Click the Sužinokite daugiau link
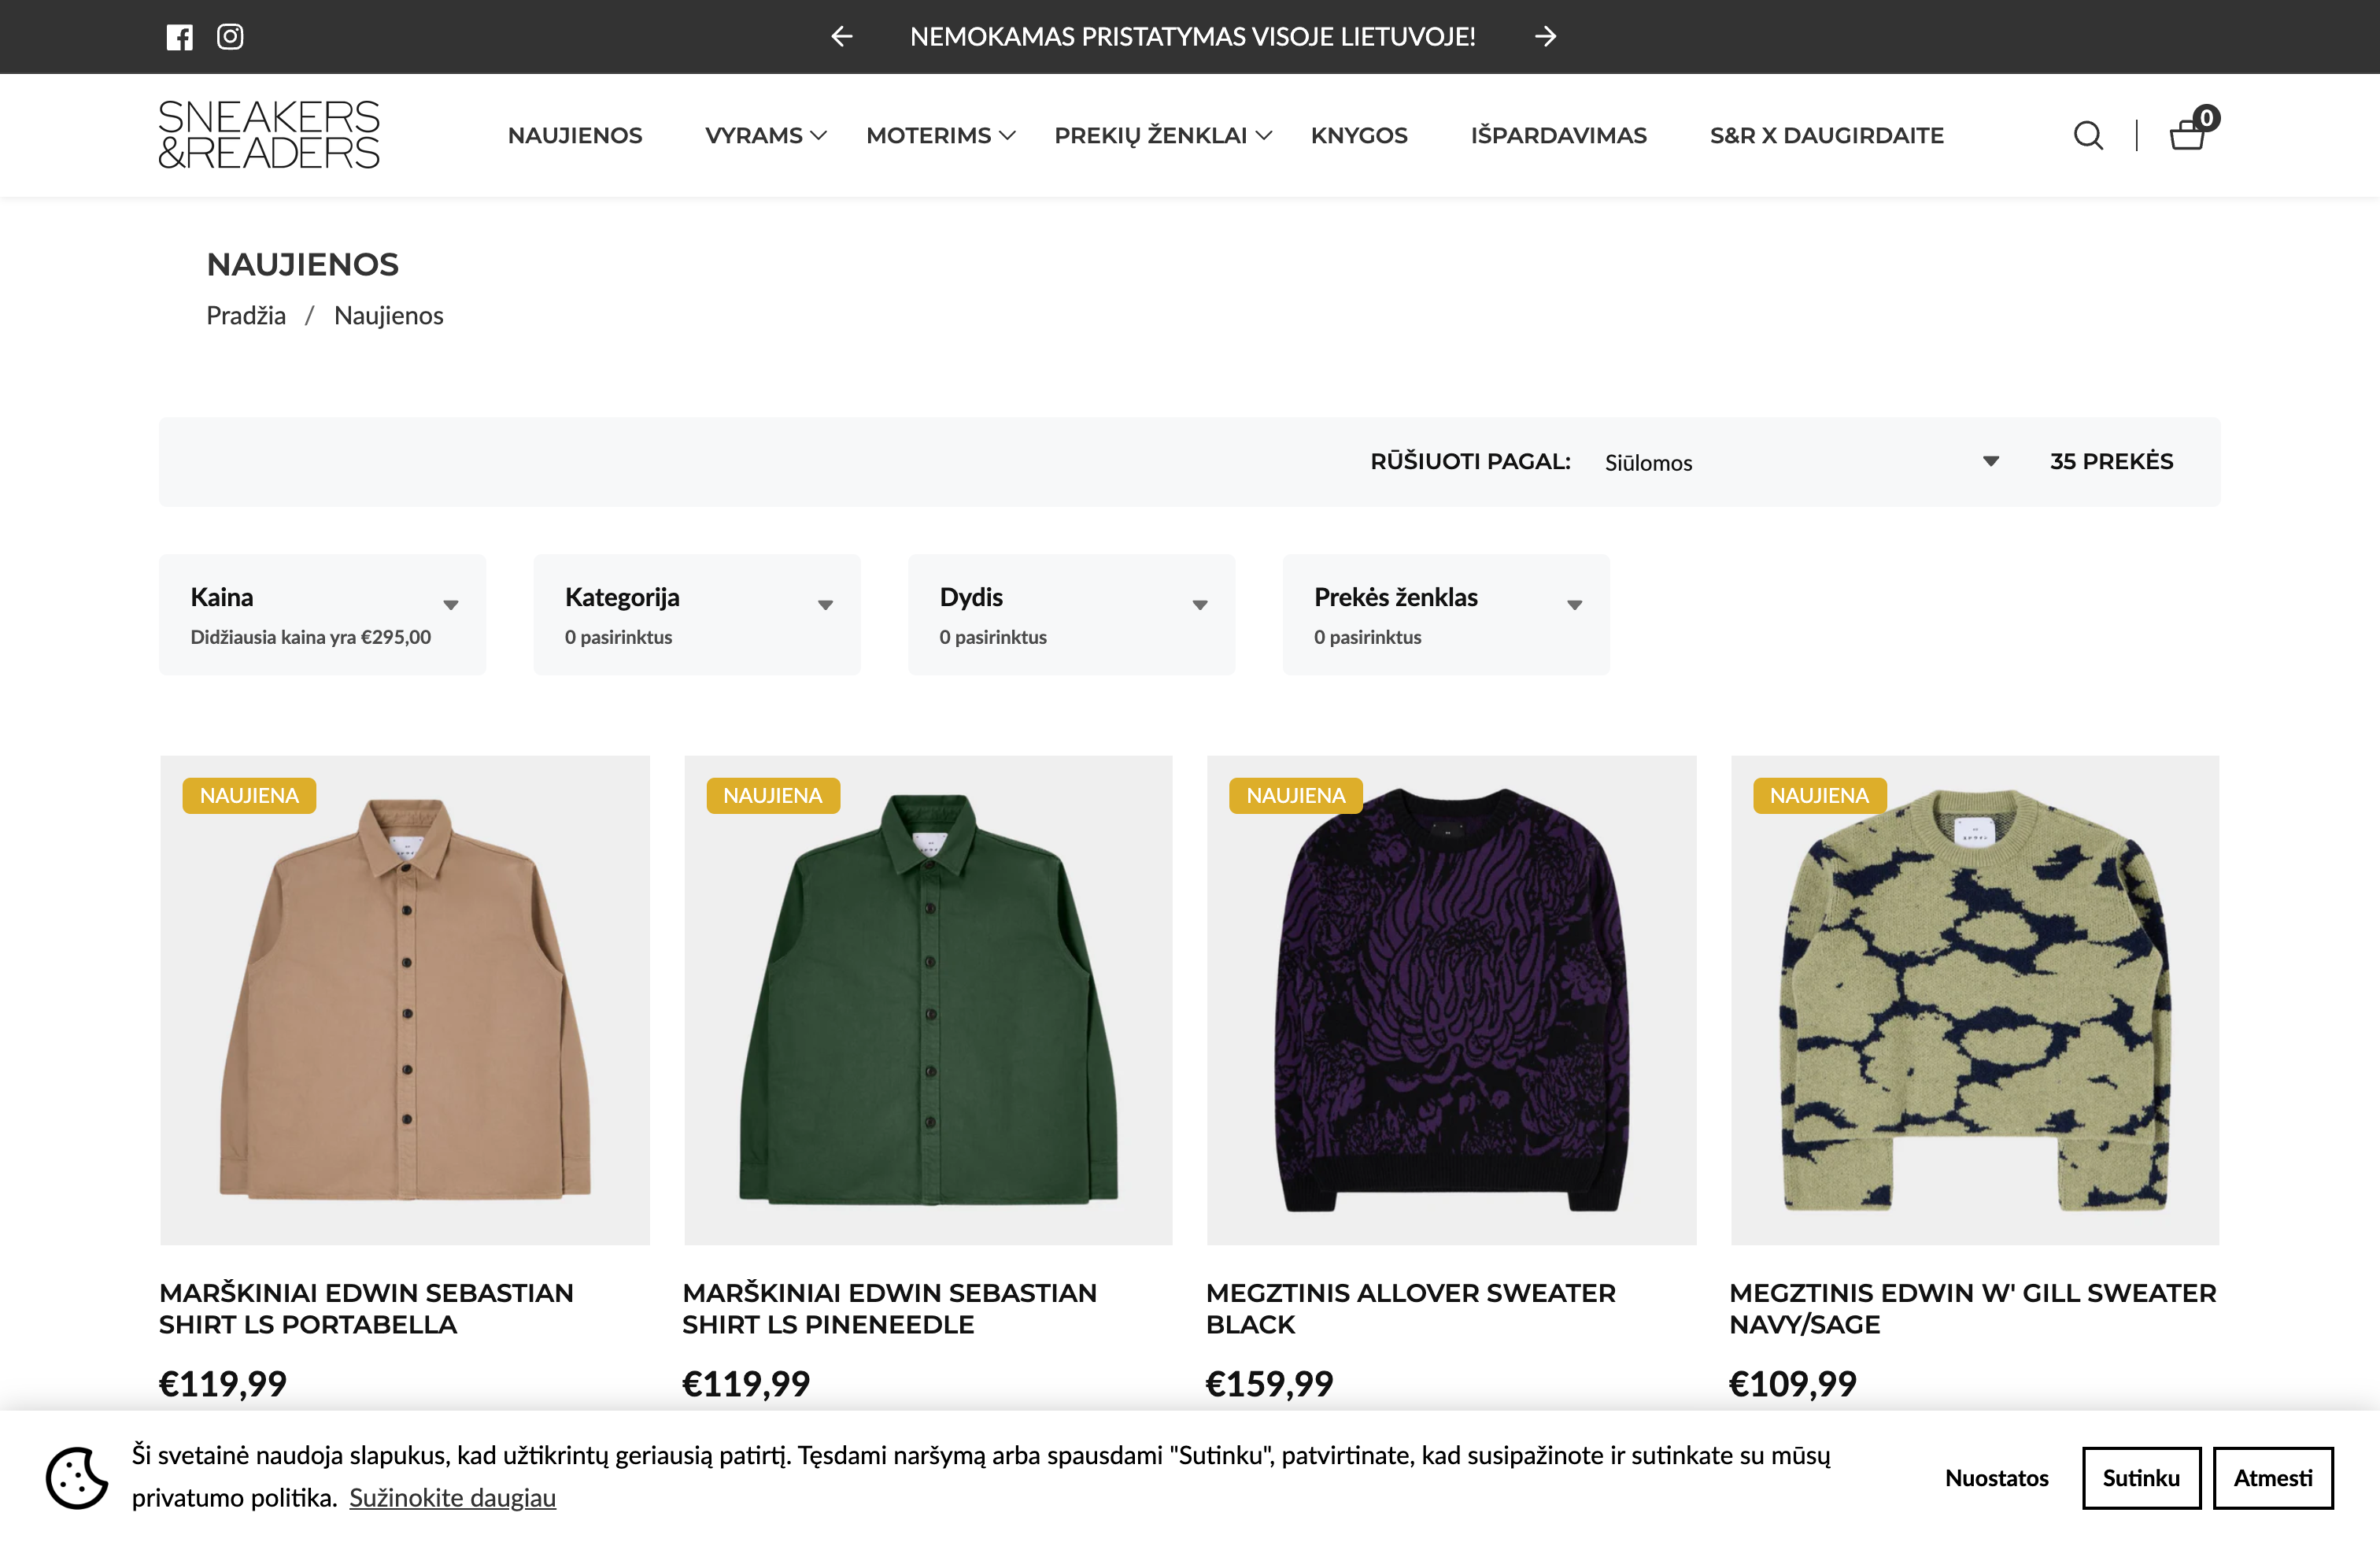2380x1546 pixels. coord(452,1497)
